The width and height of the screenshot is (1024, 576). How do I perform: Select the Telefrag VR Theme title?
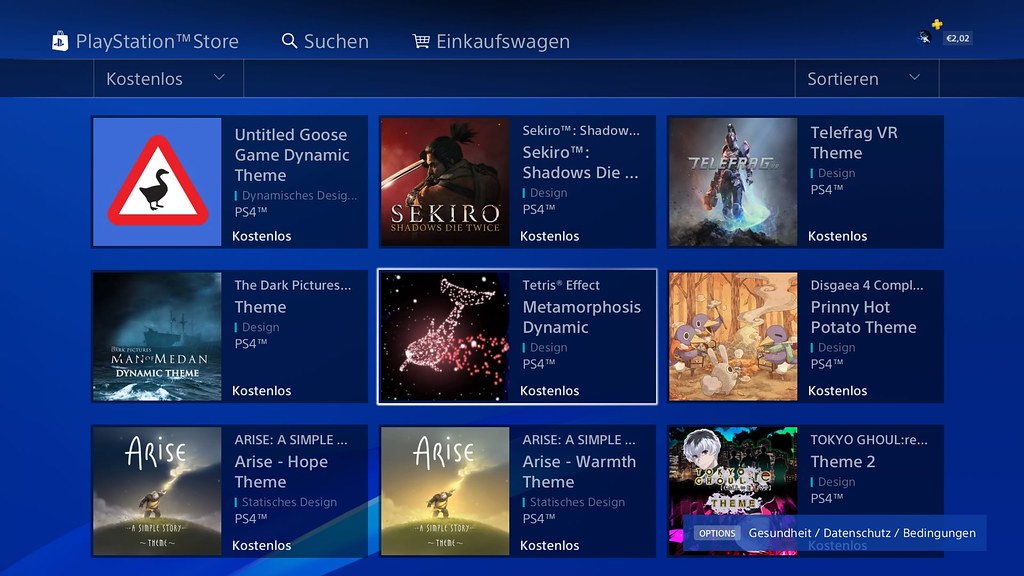point(854,142)
